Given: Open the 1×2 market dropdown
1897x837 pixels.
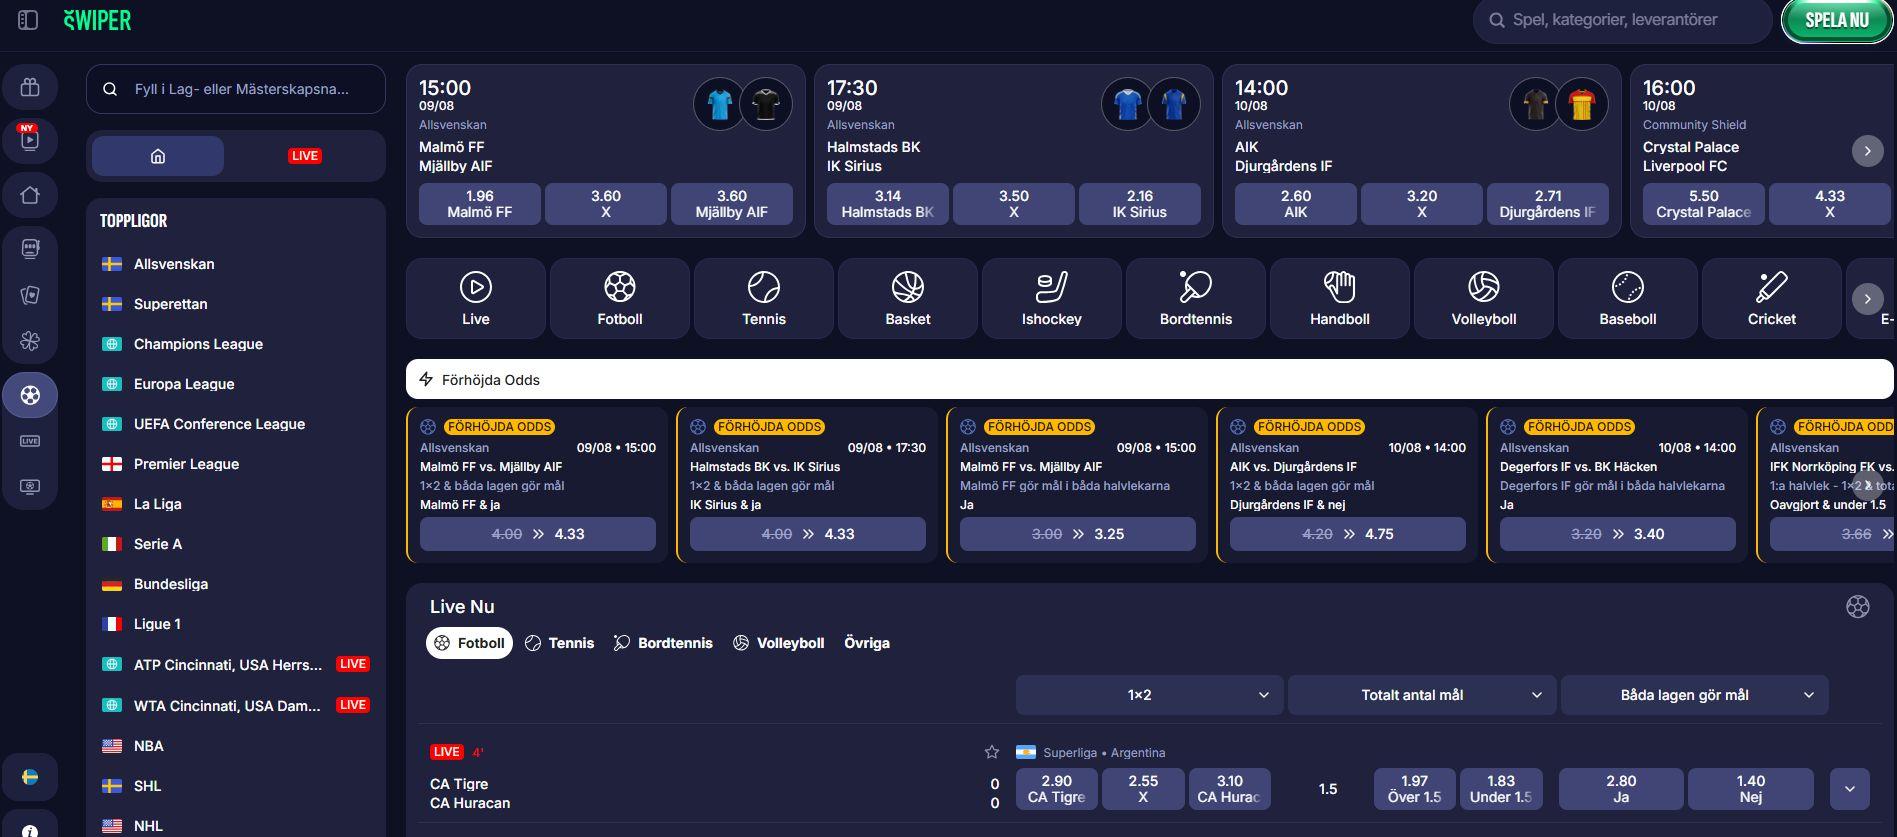Looking at the screenshot, I should tap(1149, 695).
